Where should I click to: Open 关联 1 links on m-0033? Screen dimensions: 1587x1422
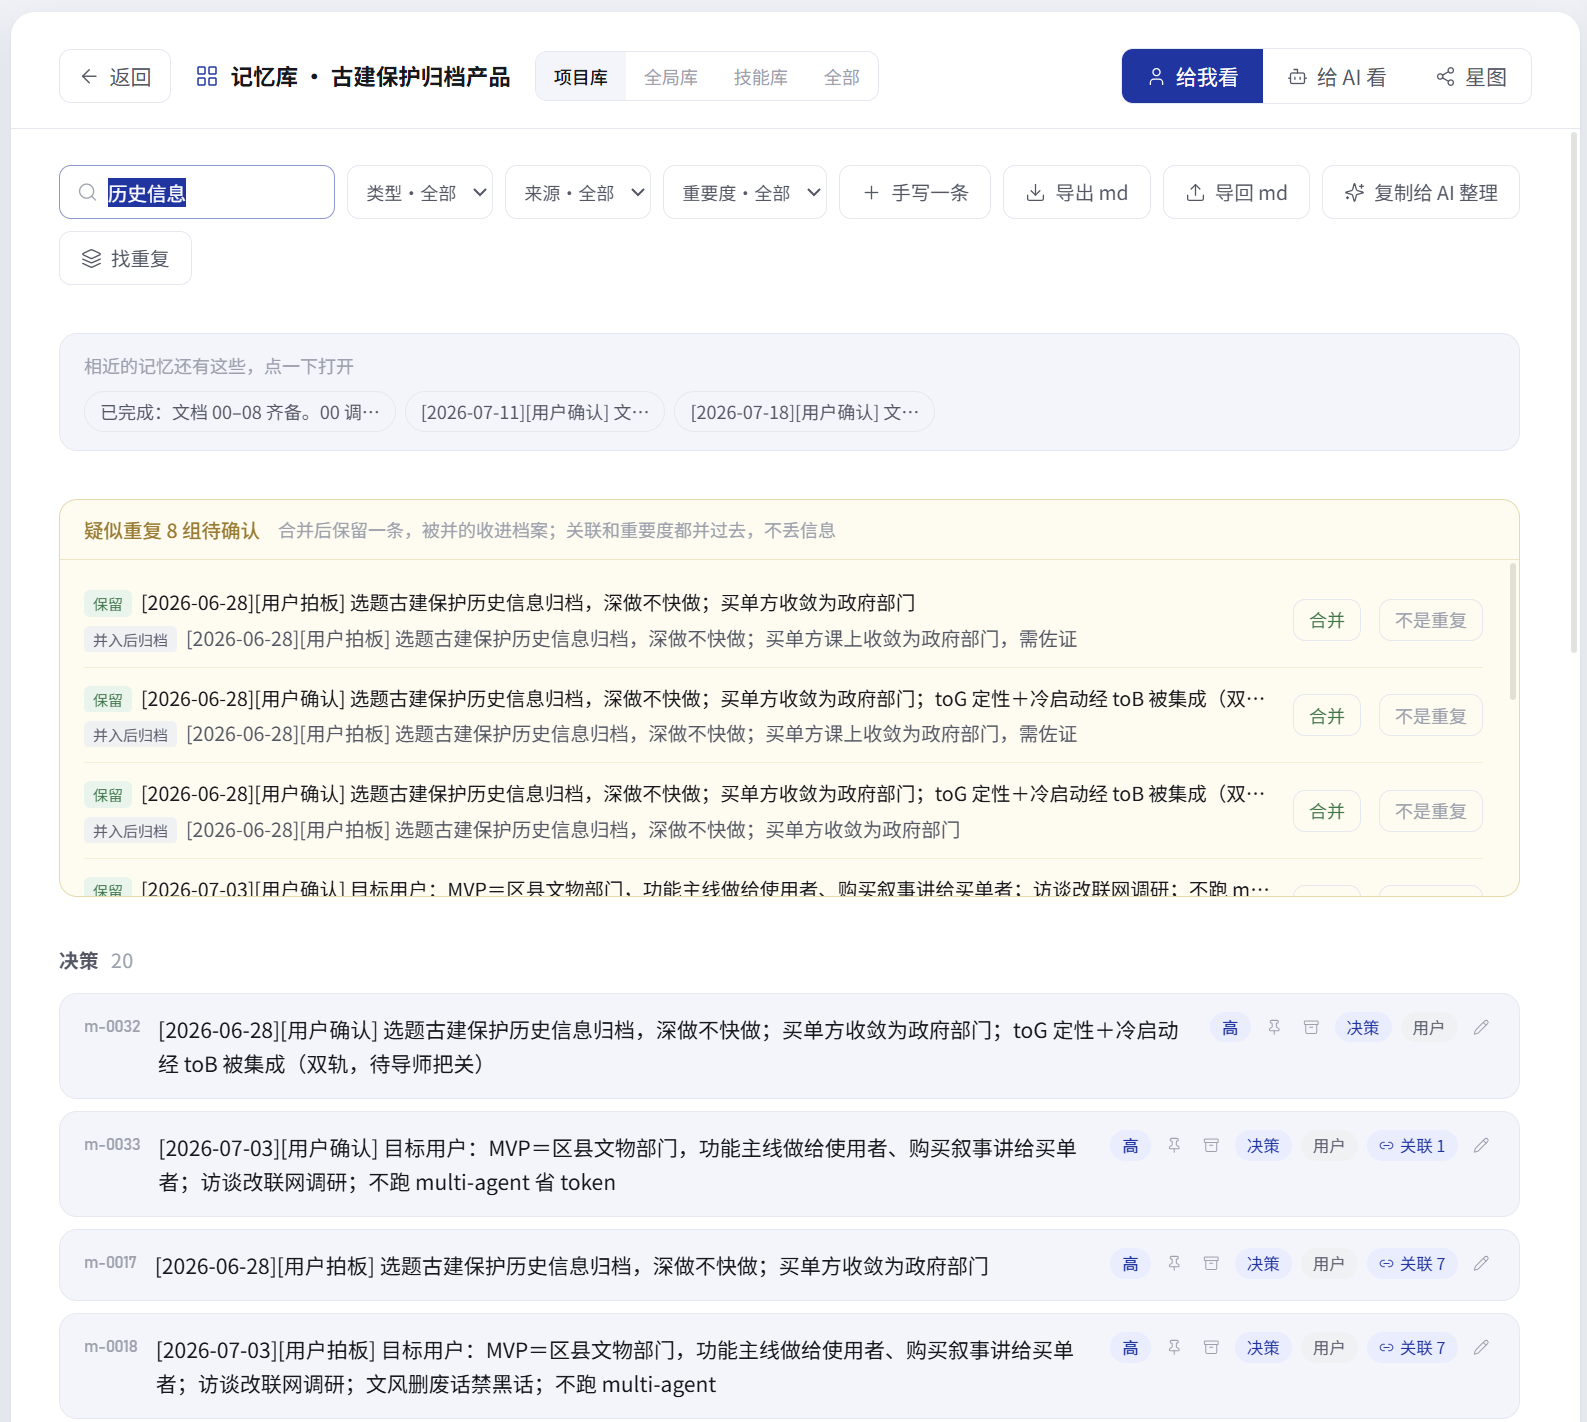[x=1412, y=1146]
